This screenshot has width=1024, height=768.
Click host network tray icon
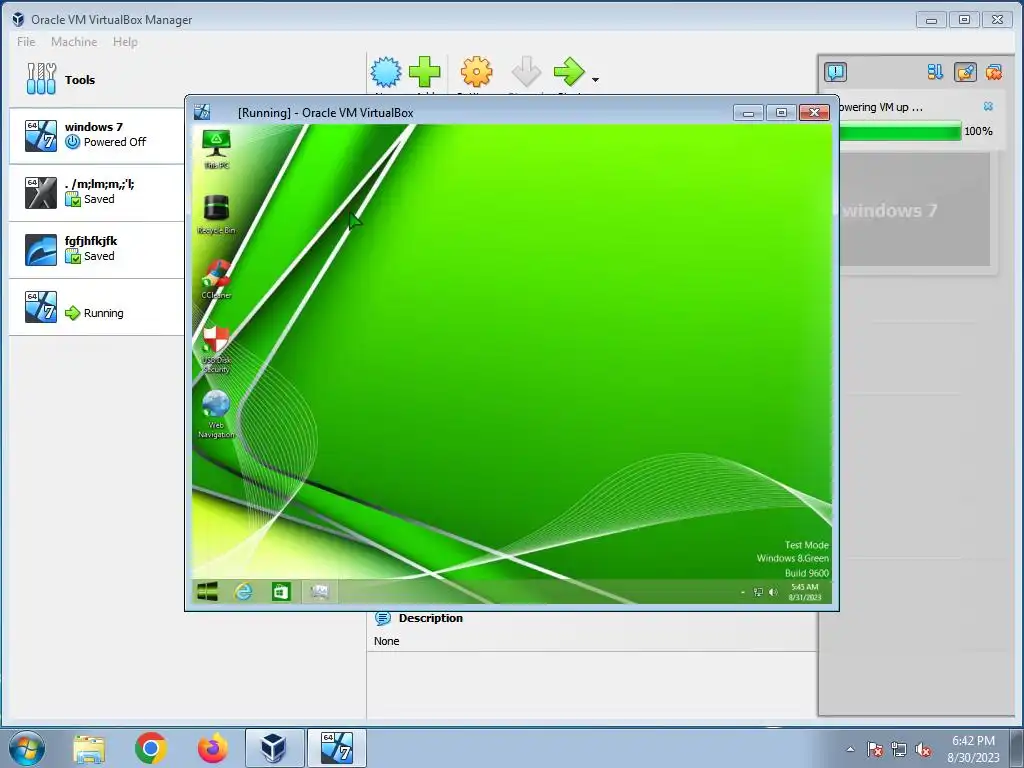(899, 749)
